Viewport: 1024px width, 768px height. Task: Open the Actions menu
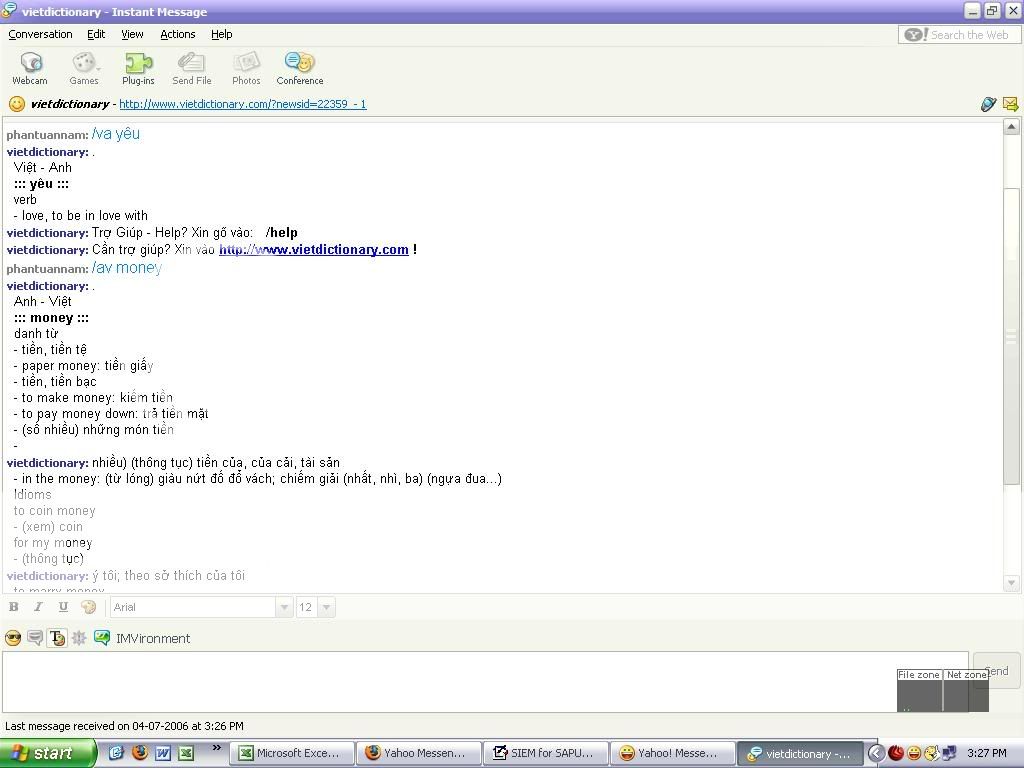177,34
